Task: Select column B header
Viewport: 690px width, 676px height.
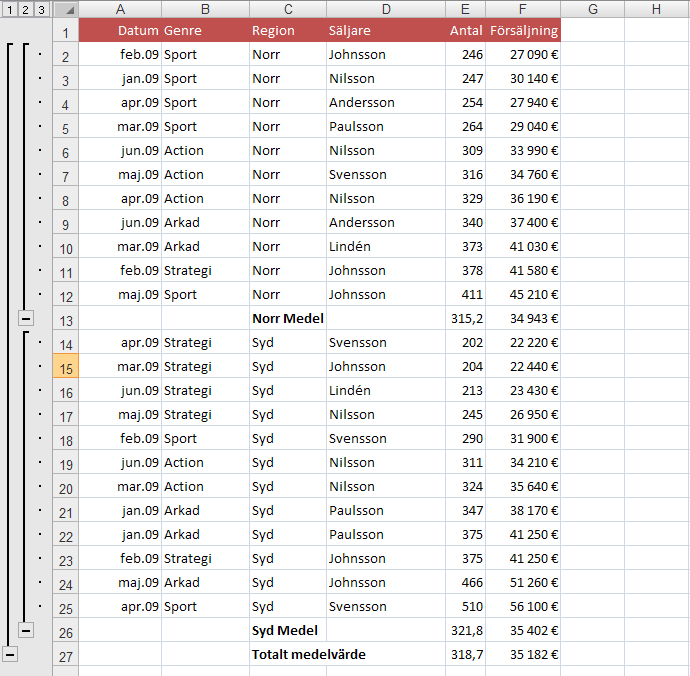Action: coord(205,9)
